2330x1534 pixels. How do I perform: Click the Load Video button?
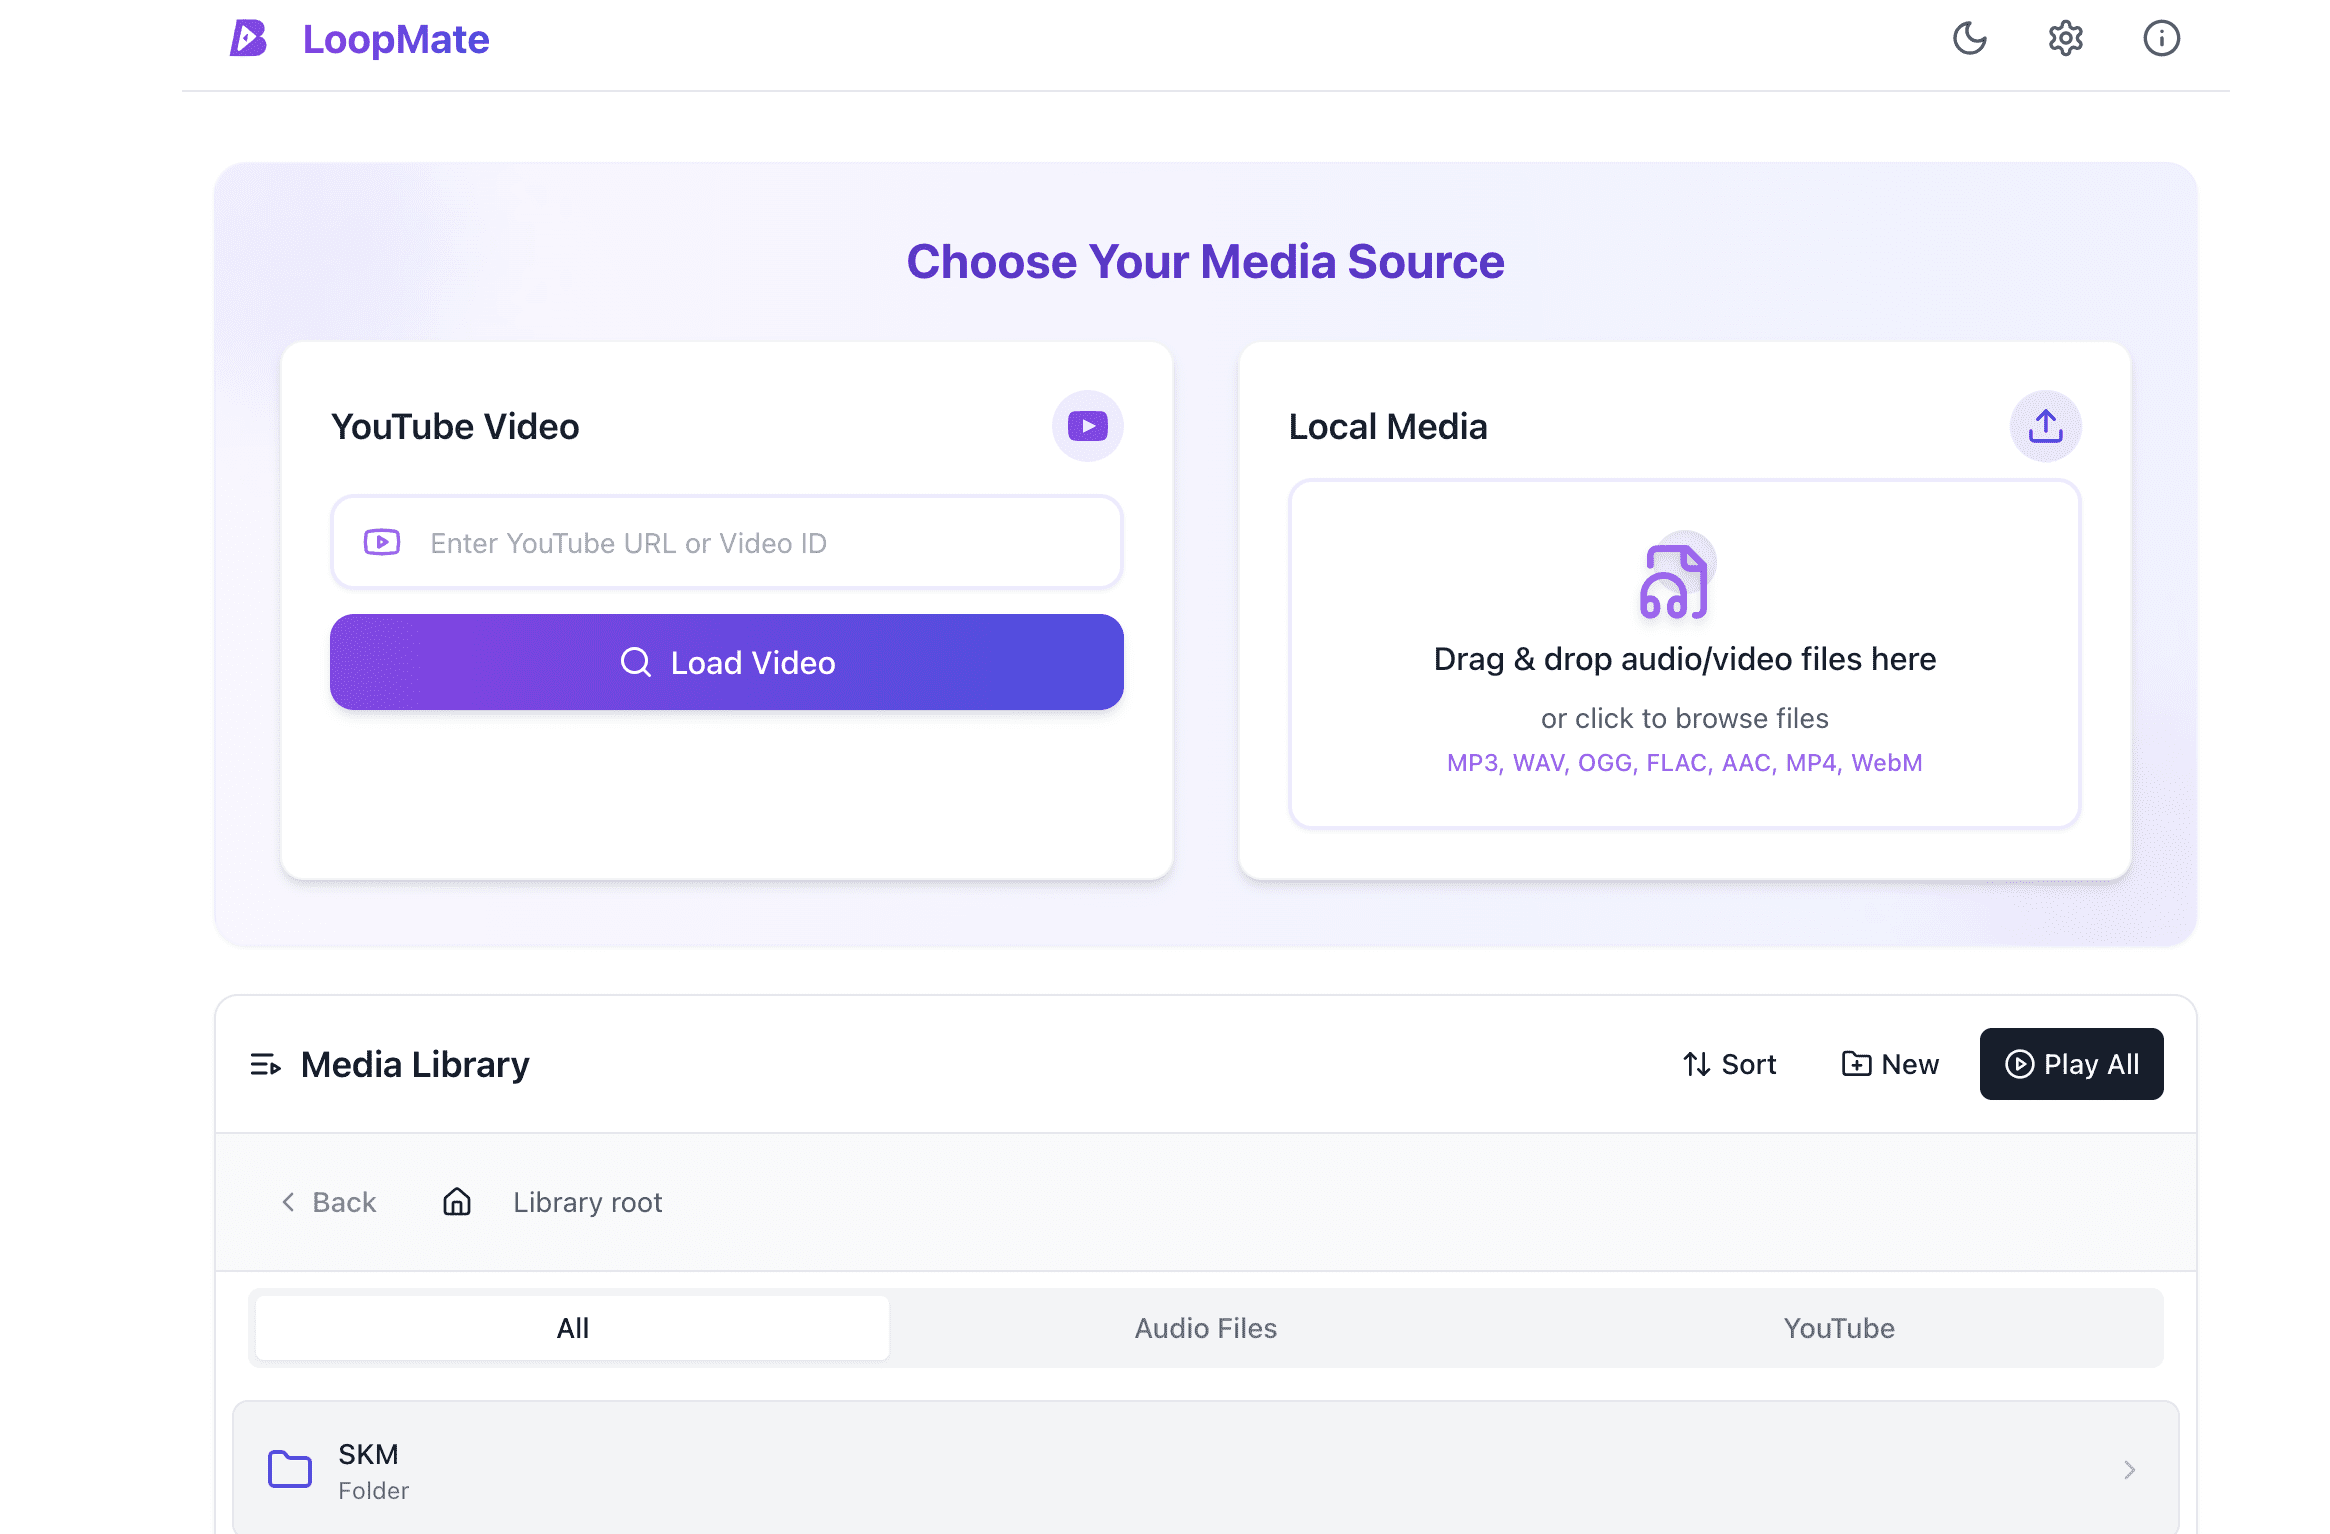(726, 662)
